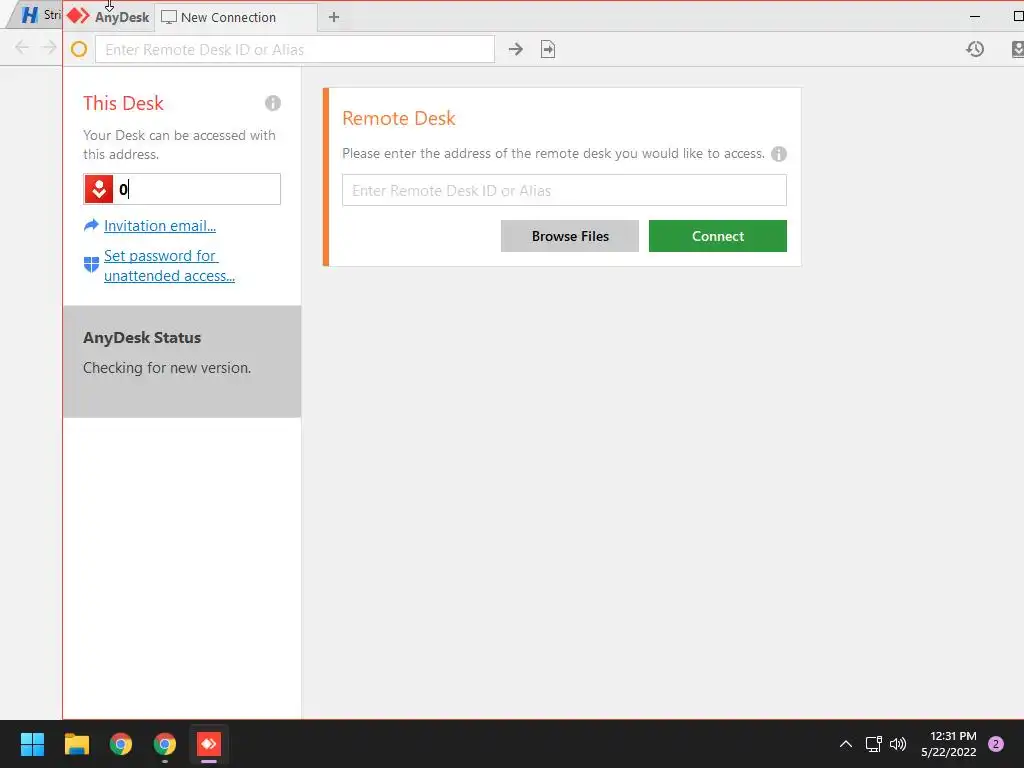Click AnyDesk icon in the taskbar
1024x768 pixels.
pyautogui.click(x=209, y=744)
